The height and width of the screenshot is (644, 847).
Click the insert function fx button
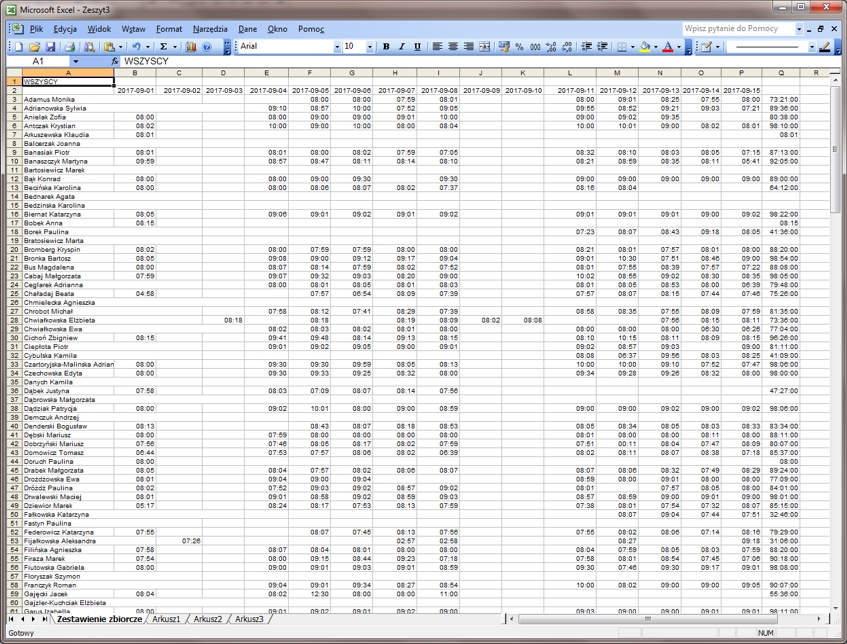tap(115, 61)
